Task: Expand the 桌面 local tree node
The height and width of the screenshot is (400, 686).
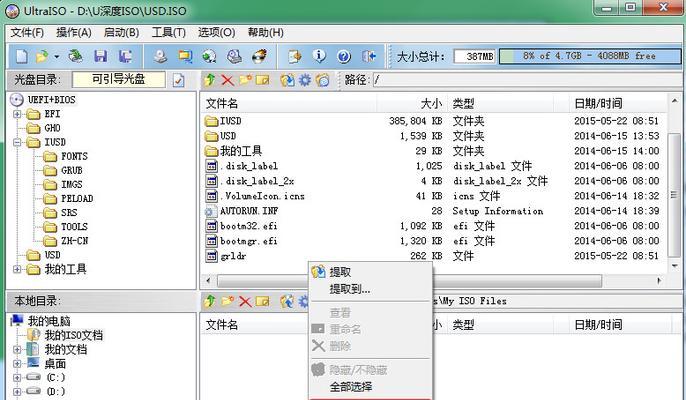Action: [17, 364]
